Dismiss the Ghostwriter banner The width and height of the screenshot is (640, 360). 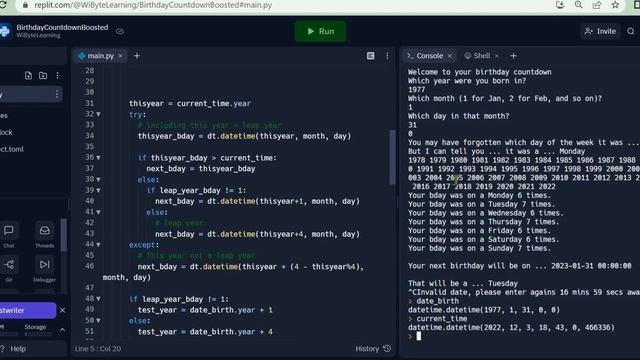(x=62, y=310)
